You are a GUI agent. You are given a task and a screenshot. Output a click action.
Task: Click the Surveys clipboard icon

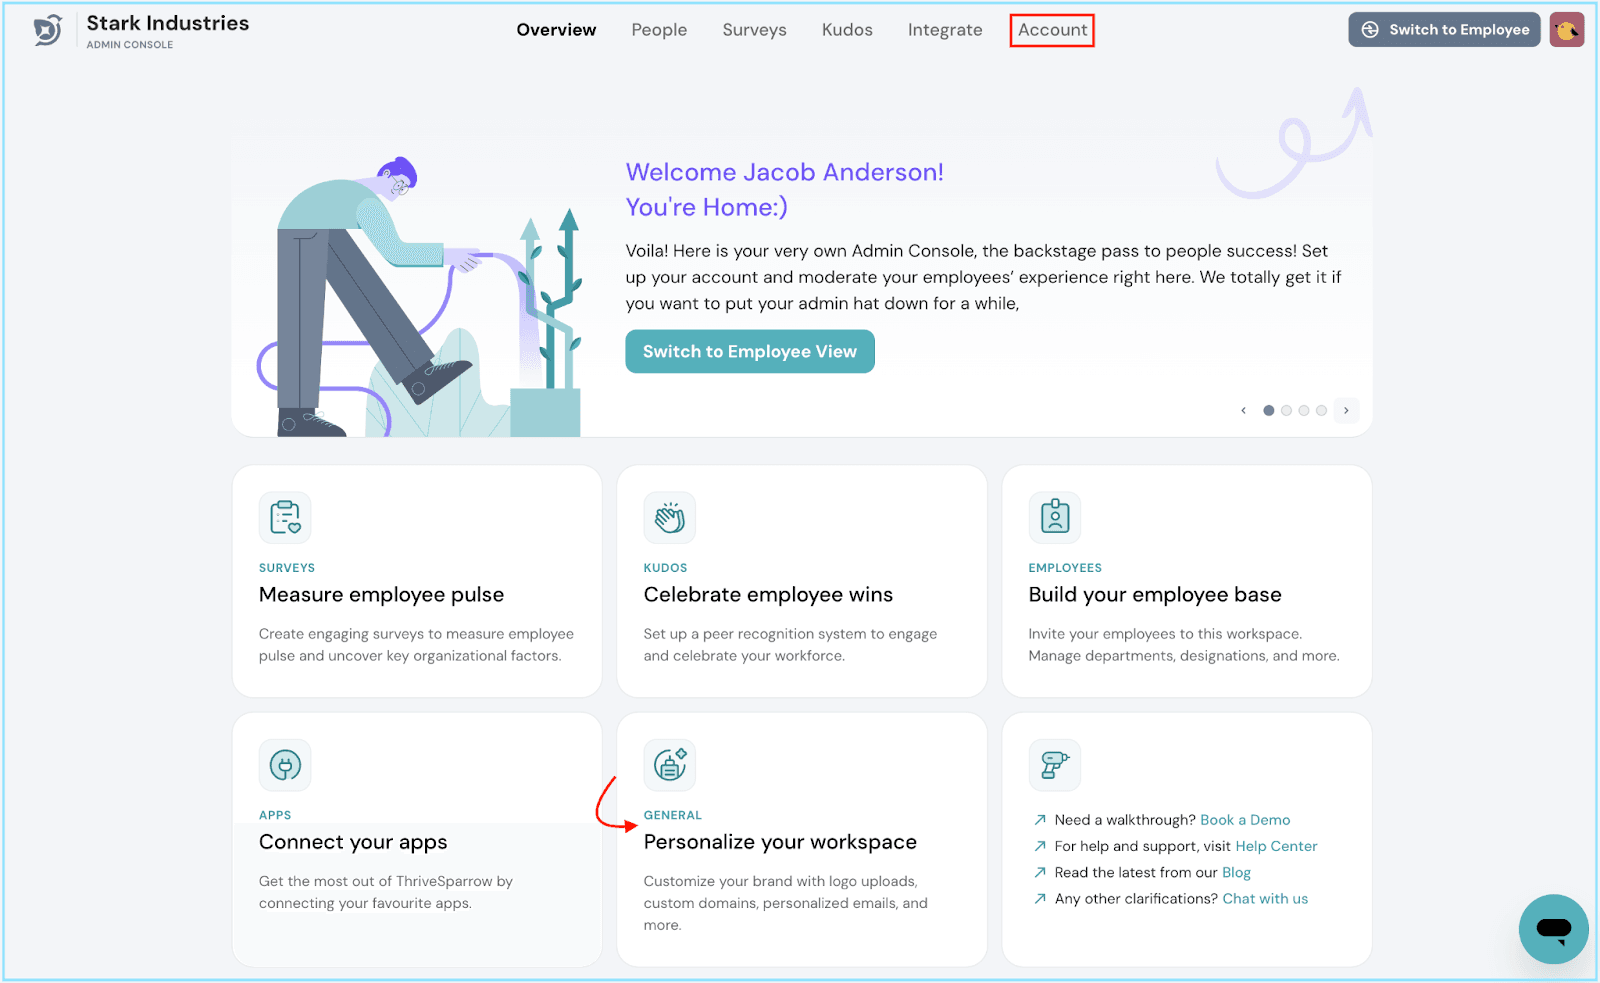pos(285,518)
